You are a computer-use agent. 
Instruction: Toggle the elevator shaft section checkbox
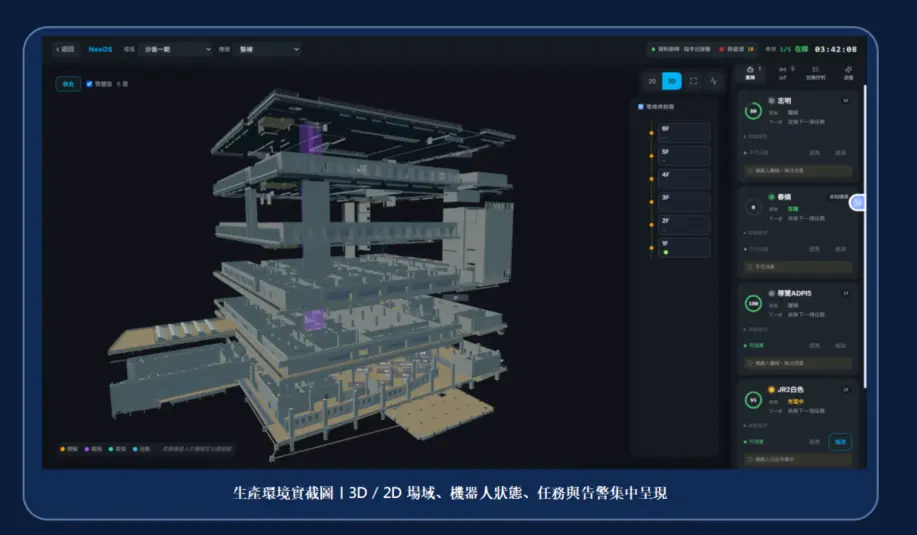(x=640, y=106)
